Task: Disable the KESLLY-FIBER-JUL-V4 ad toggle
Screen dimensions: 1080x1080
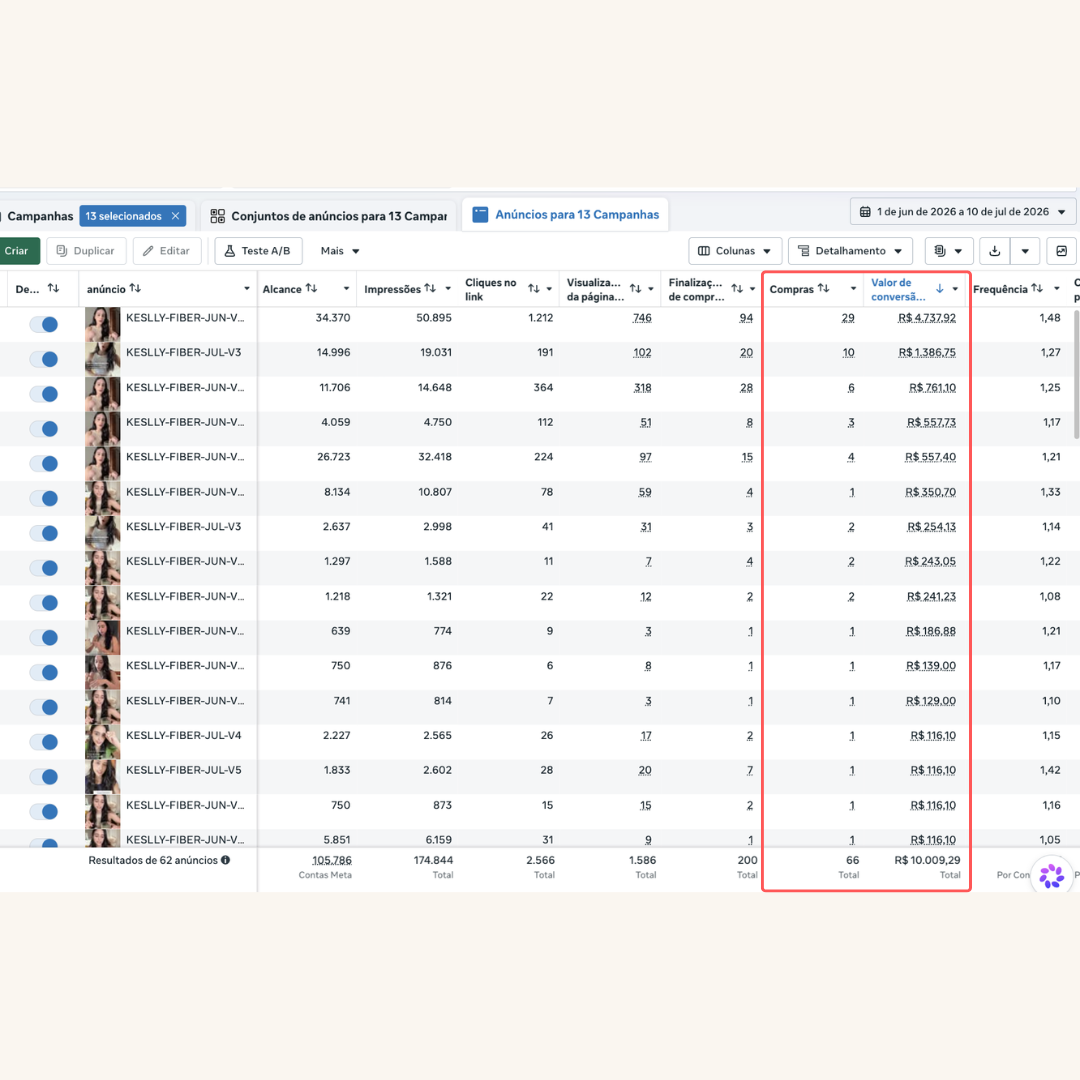Action: tap(44, 742)
